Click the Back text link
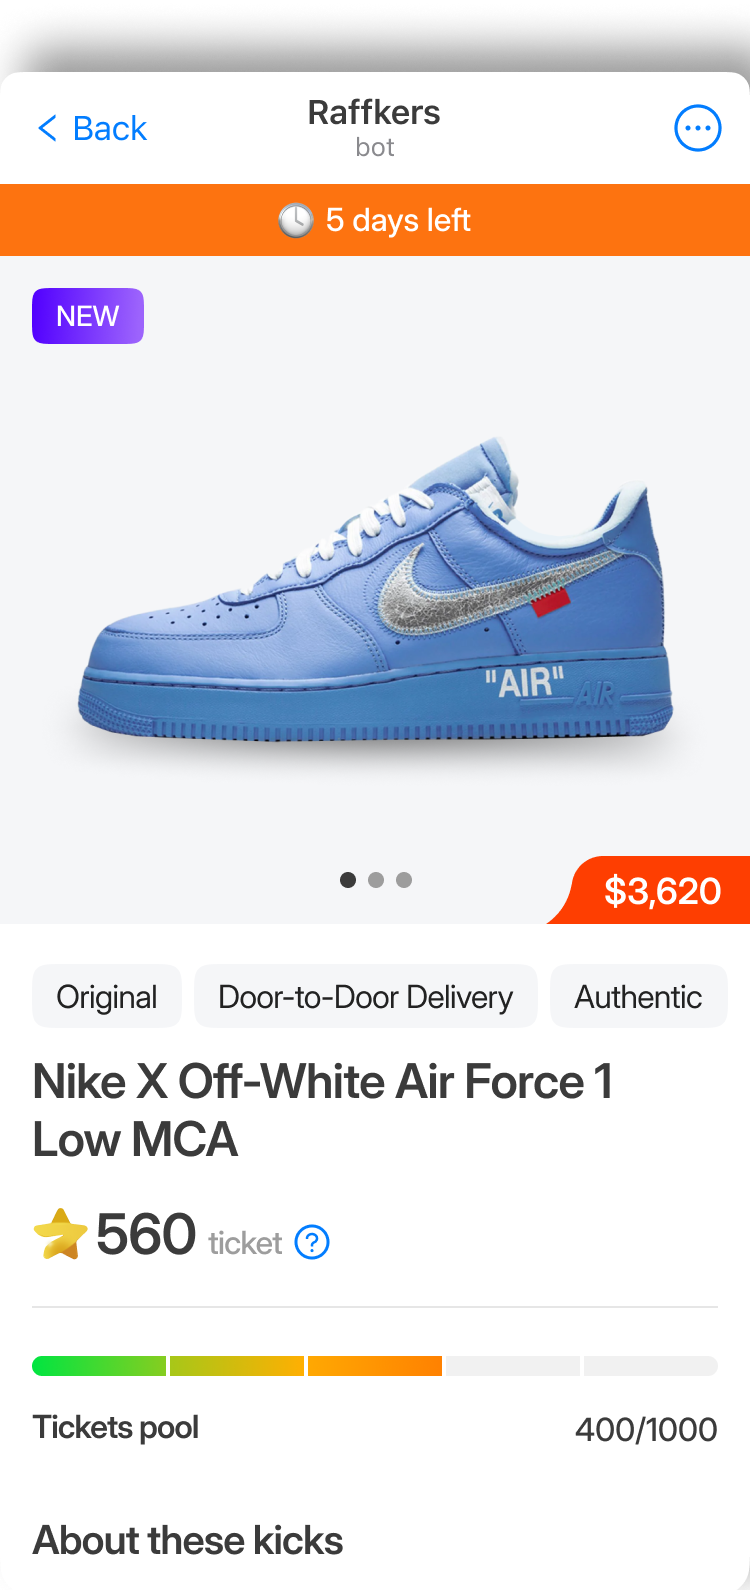The height and width of the screenshot is (1590, 750). coord(110,128)
